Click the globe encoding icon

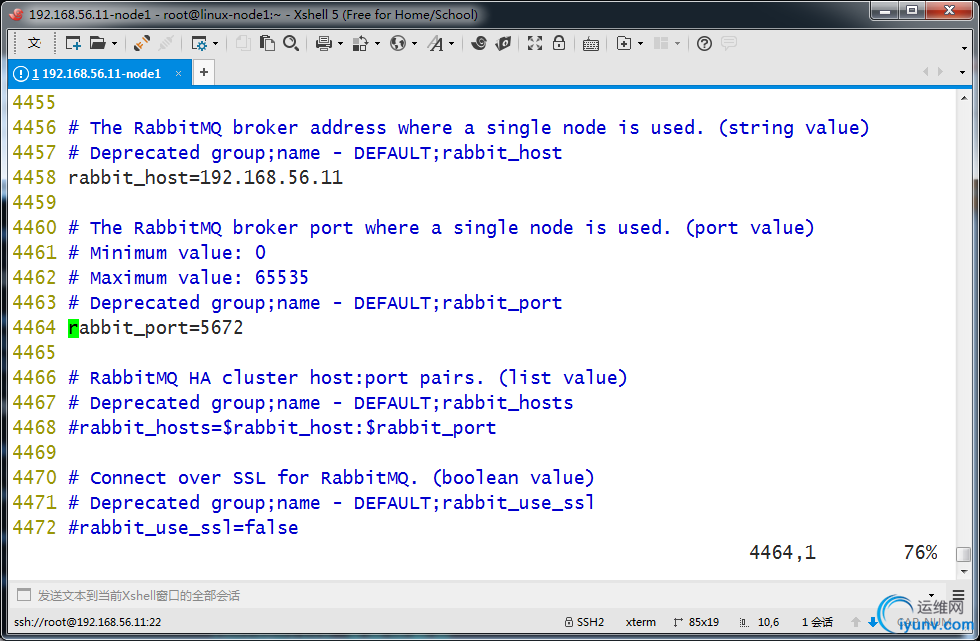(x=398, y=43)
